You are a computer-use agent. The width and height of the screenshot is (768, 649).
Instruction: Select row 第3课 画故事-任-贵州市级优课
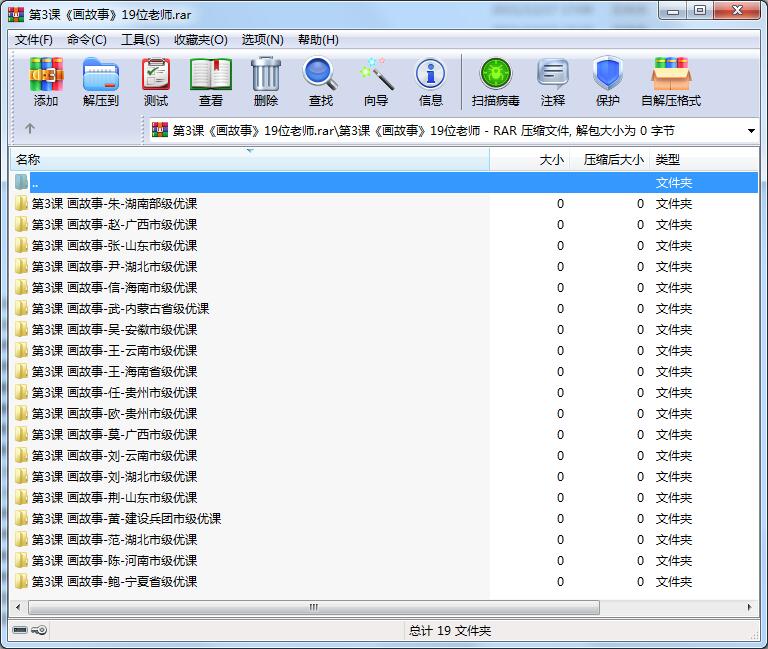click(x=384, y=393)
